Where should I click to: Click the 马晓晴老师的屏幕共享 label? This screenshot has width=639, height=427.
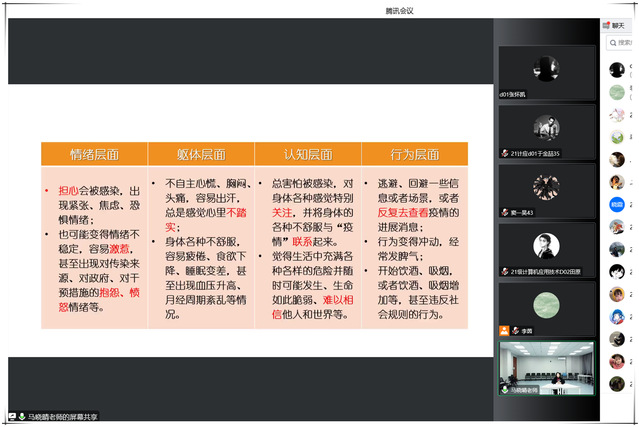point(63,415)
